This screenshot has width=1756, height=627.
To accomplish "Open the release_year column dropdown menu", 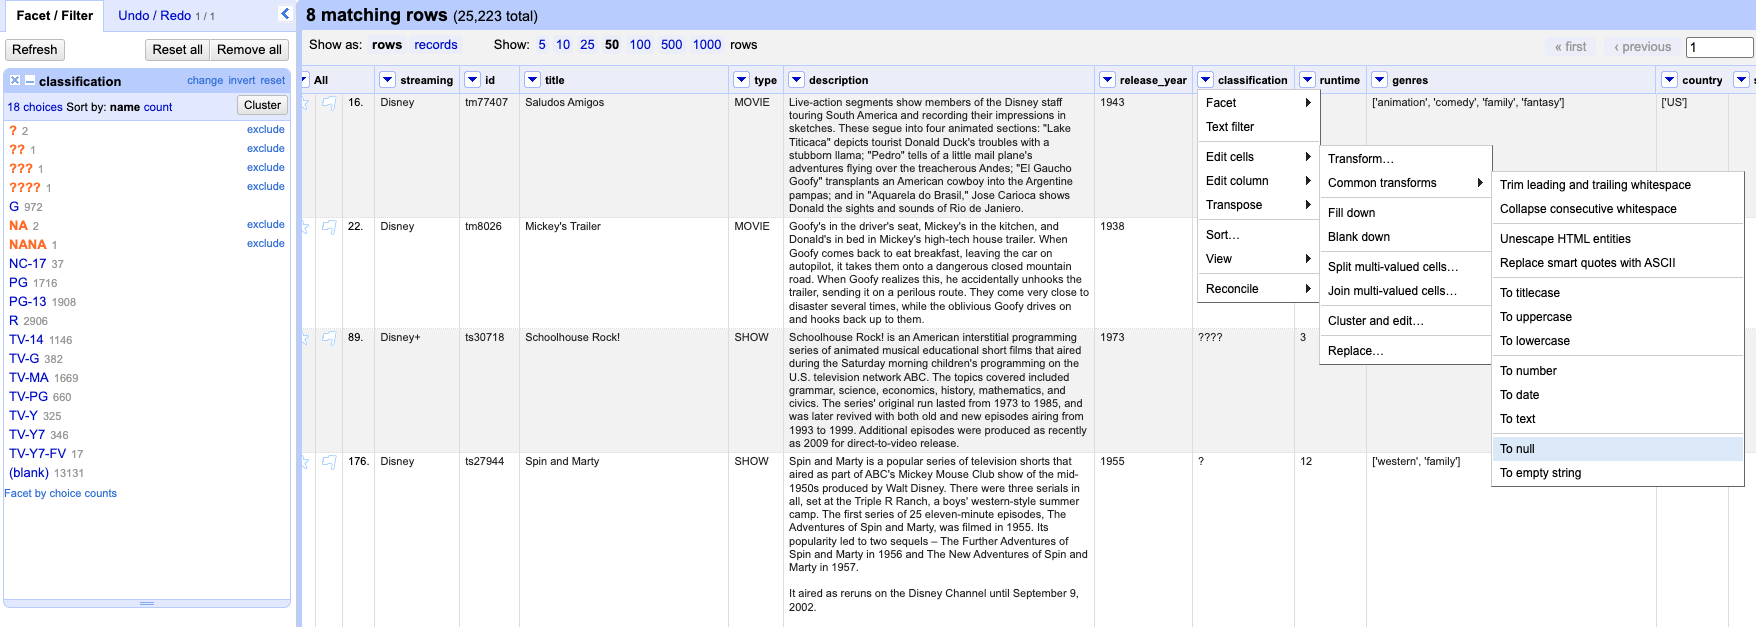I will pos(1108,80).
